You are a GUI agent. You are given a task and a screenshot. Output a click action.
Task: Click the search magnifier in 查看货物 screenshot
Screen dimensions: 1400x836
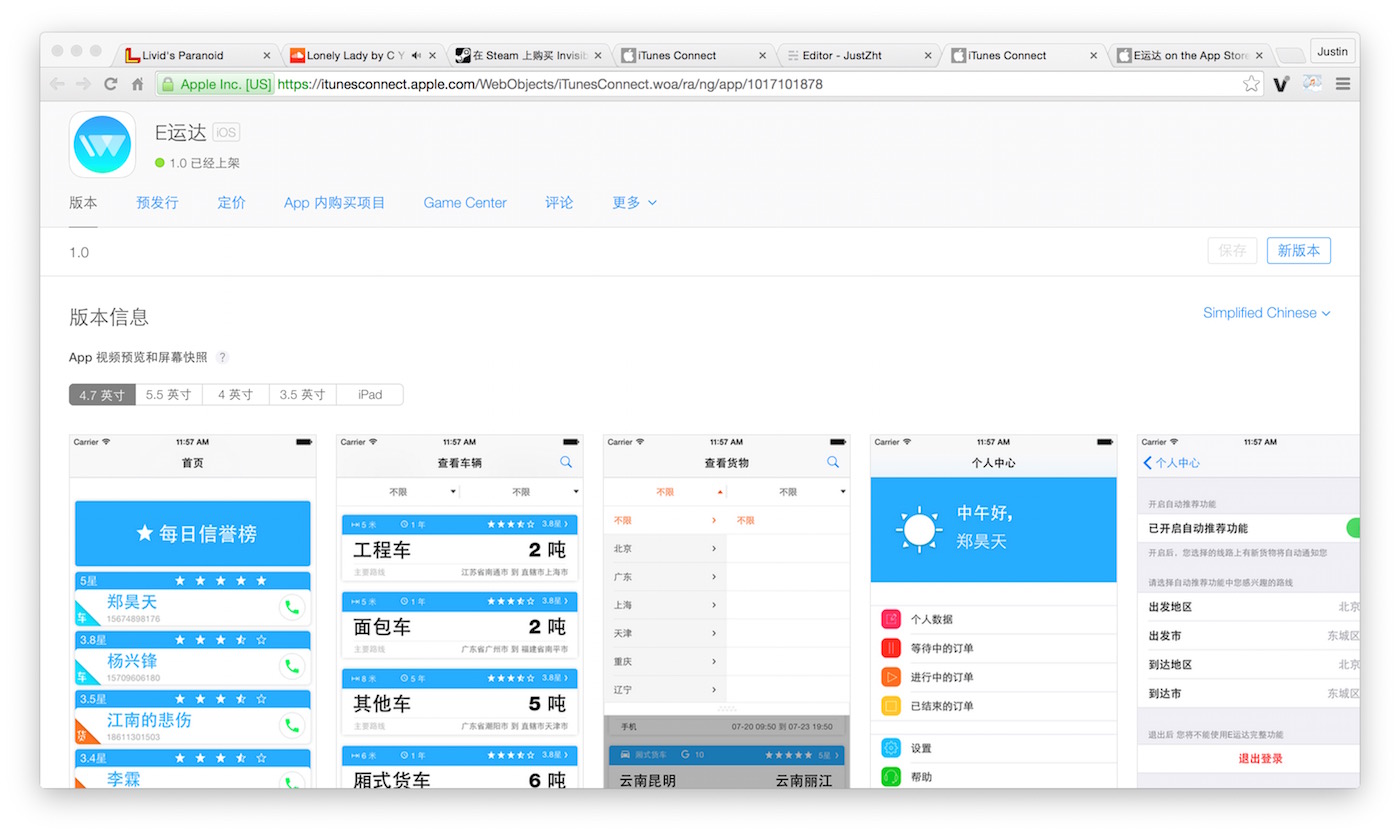point(833,462)
